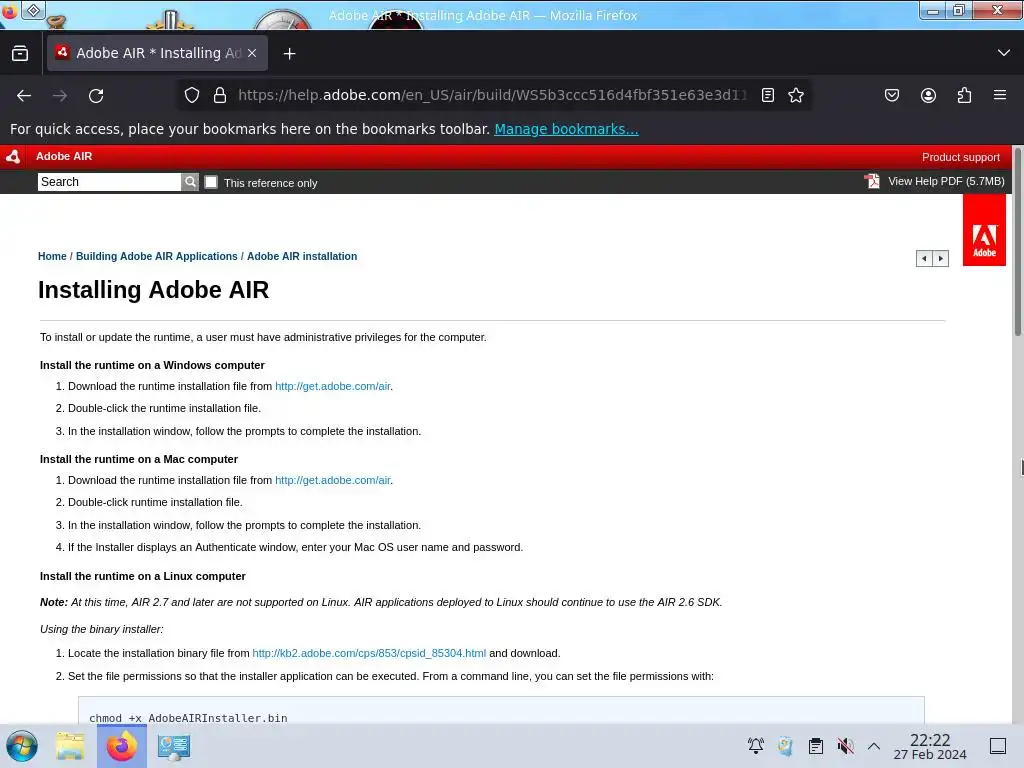The width and height of the screenshot is (1024, 768).
Task: Open notifications bell in system tray
Action: pos(756,746)
